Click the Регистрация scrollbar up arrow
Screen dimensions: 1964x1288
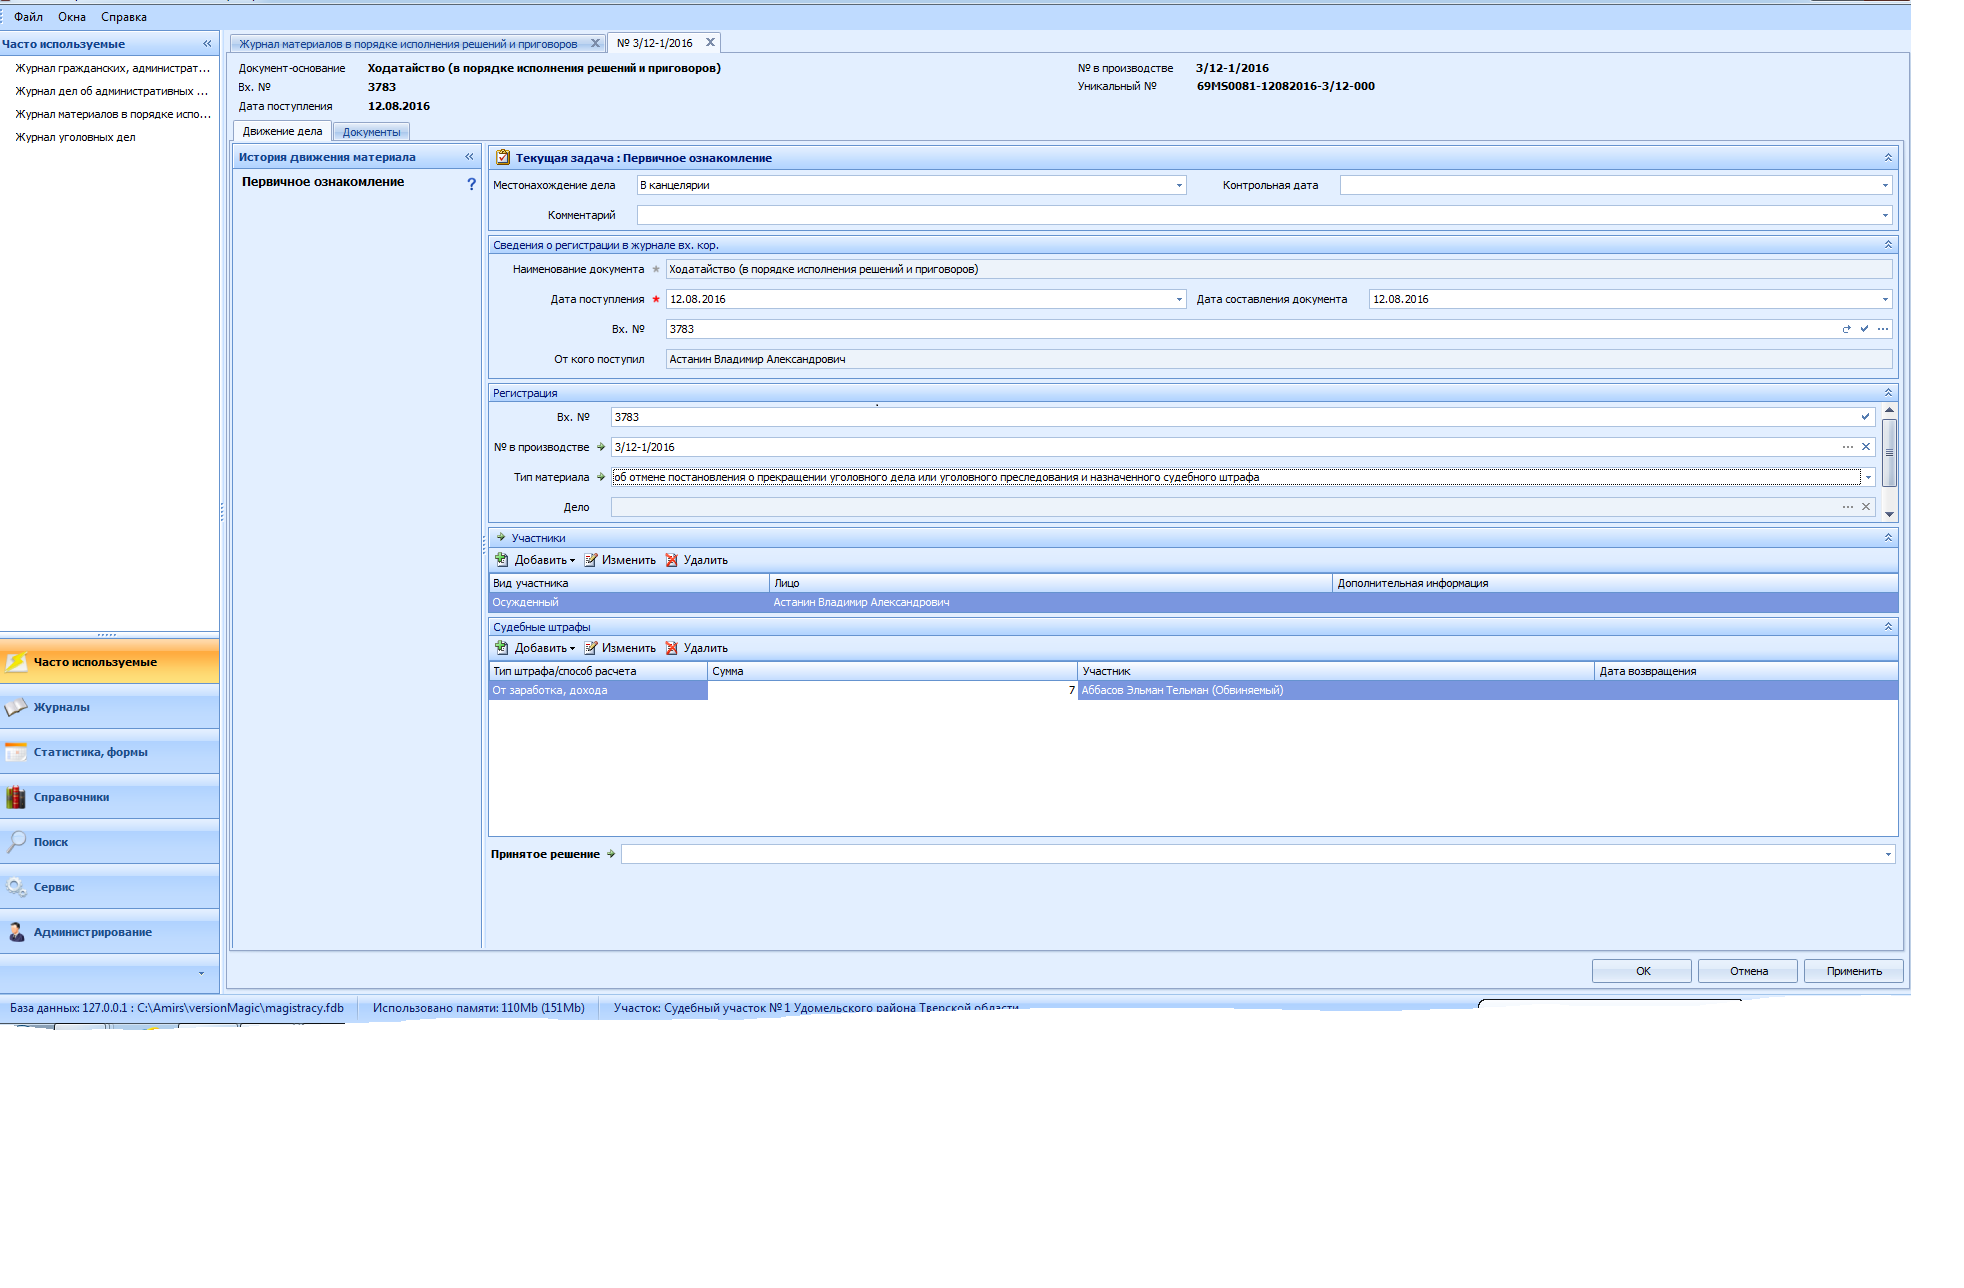(1889, 410)
